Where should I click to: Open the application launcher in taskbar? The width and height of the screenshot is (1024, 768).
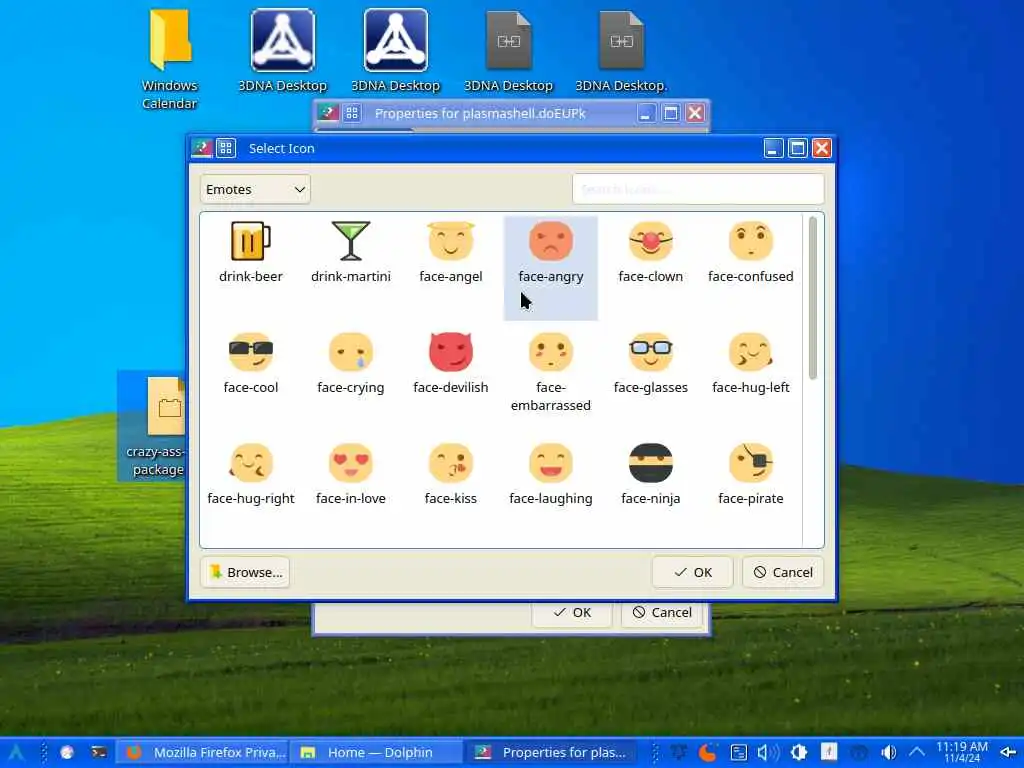click(x=16, y=752)
